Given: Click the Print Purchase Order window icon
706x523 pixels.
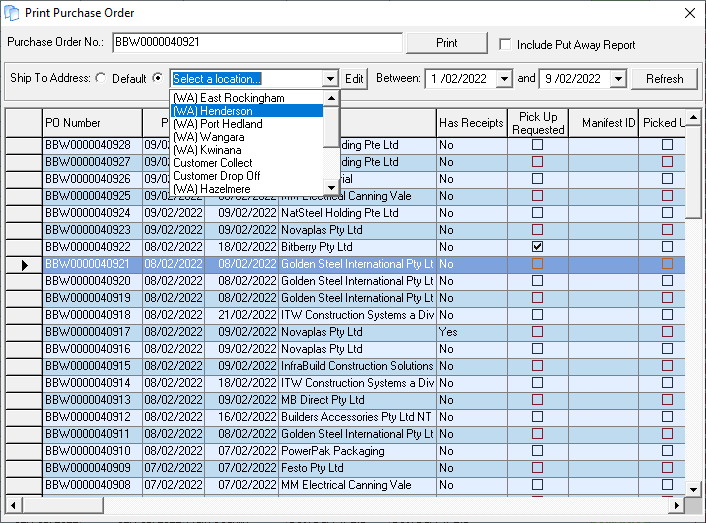Looking at the screenshot, I should [x=11, y=13].
